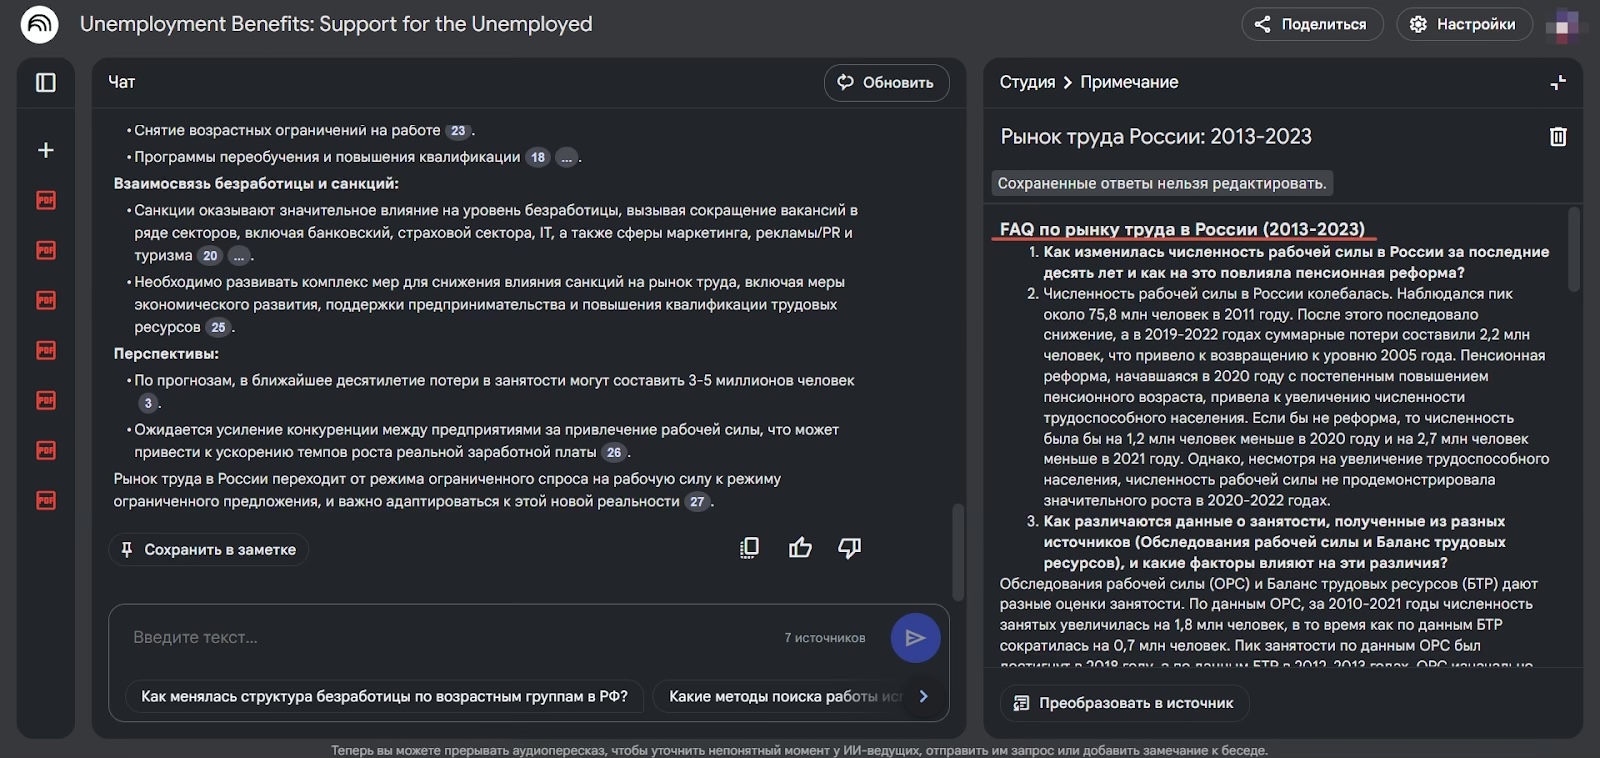Collapse the note with the shrink icon

coord(1558,83)
